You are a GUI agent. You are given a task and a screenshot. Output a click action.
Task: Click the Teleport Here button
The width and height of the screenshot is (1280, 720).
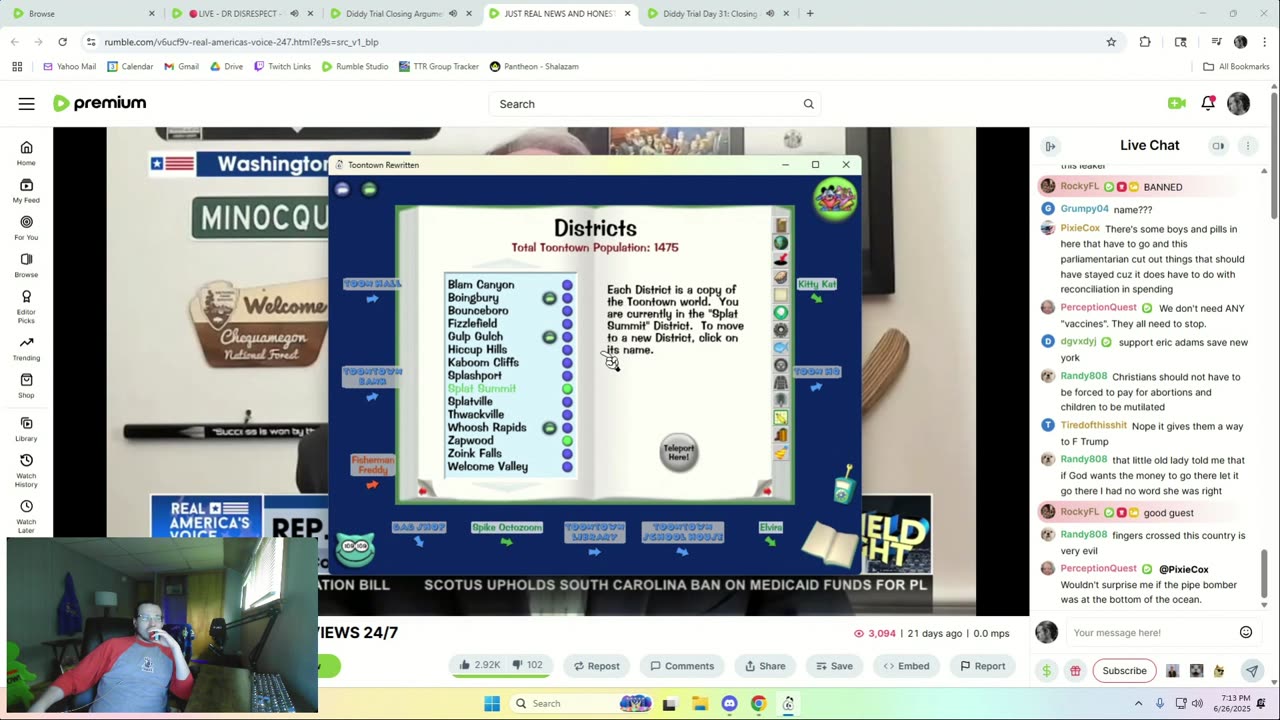(679, 453)
